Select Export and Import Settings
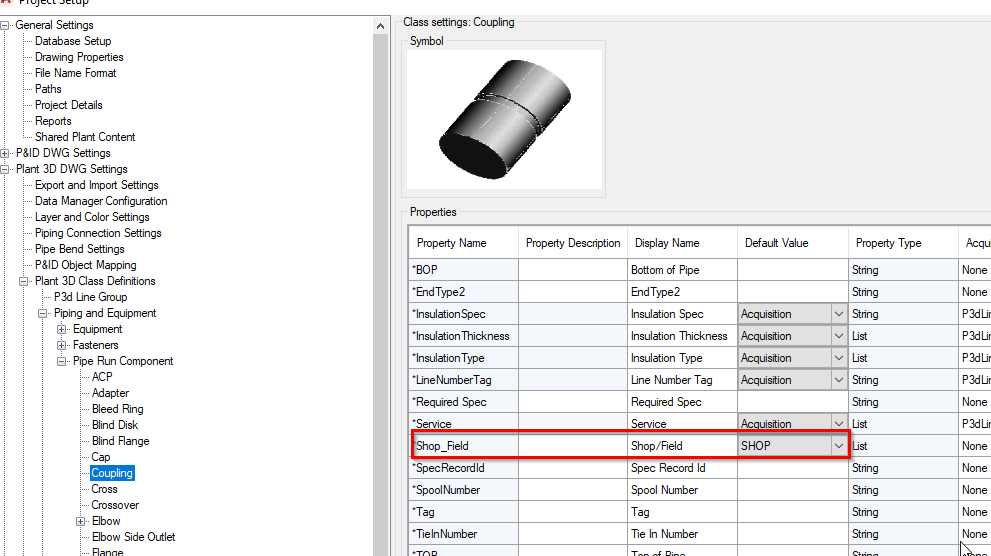 click(97, 185)
